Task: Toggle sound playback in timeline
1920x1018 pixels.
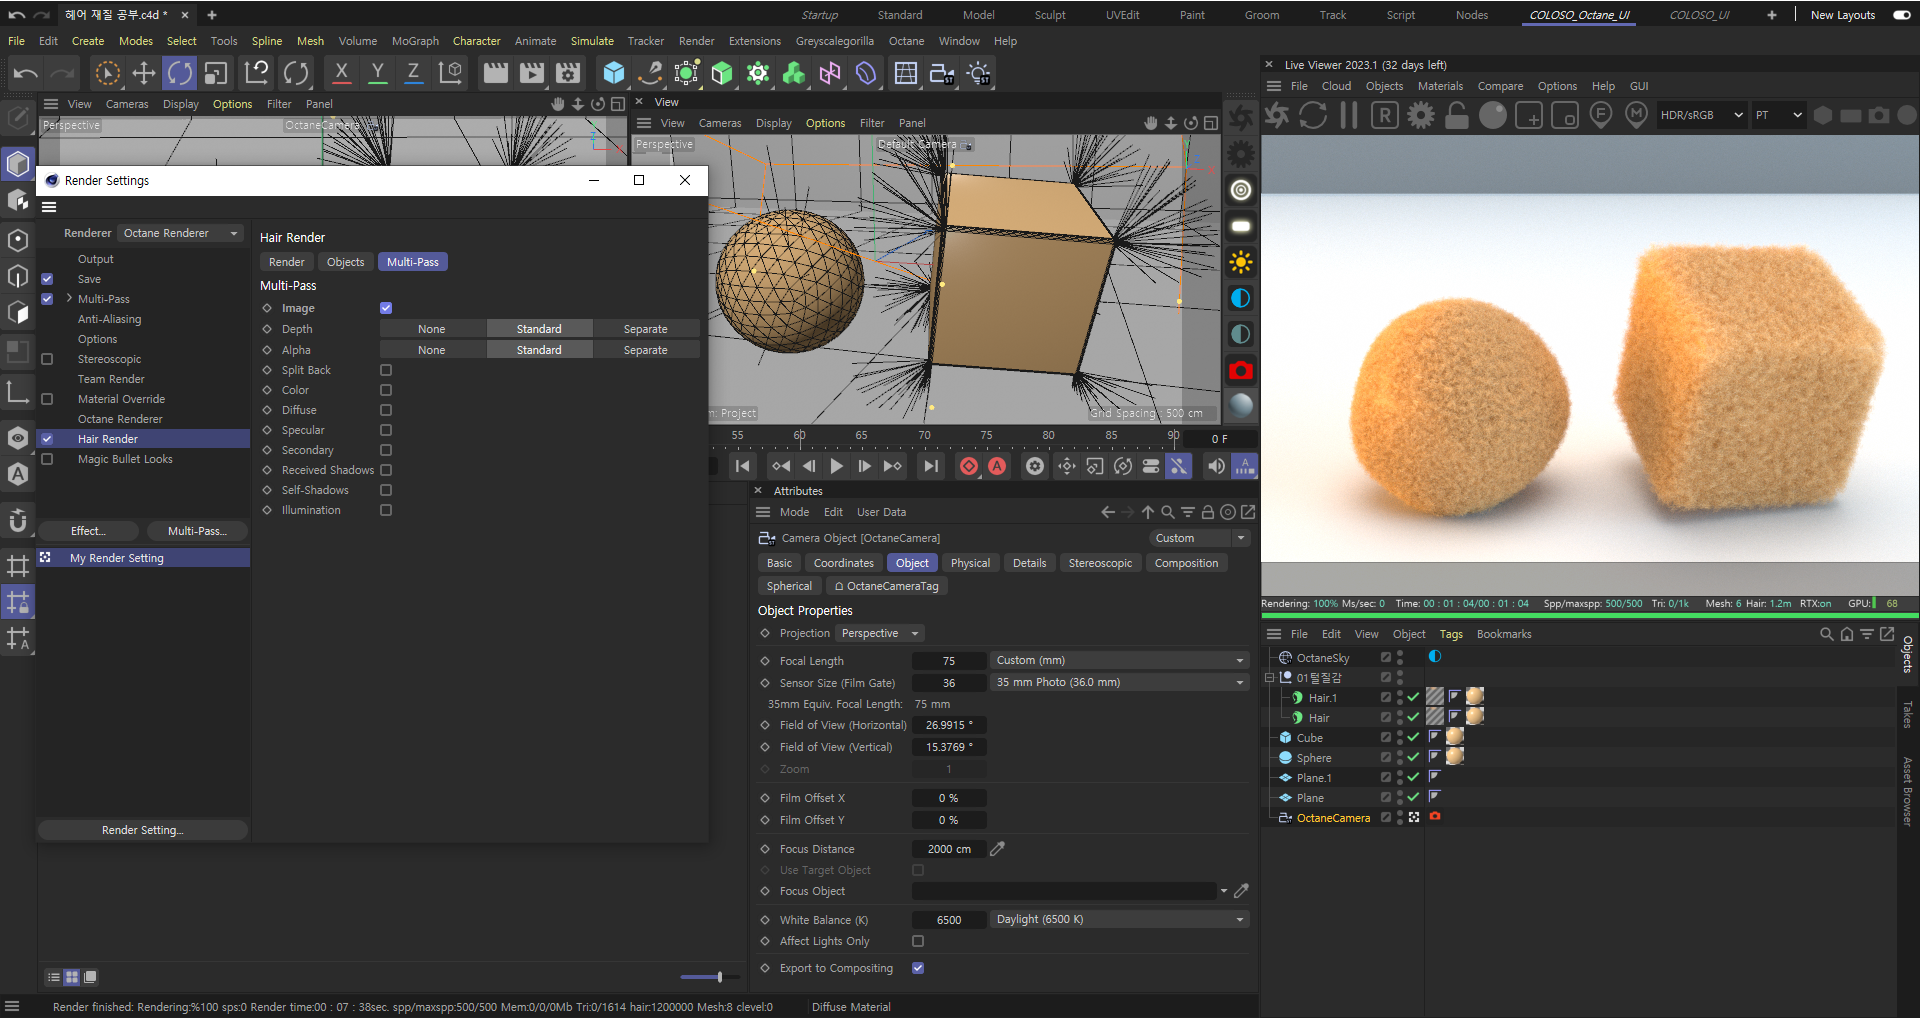Action: 1216,466
